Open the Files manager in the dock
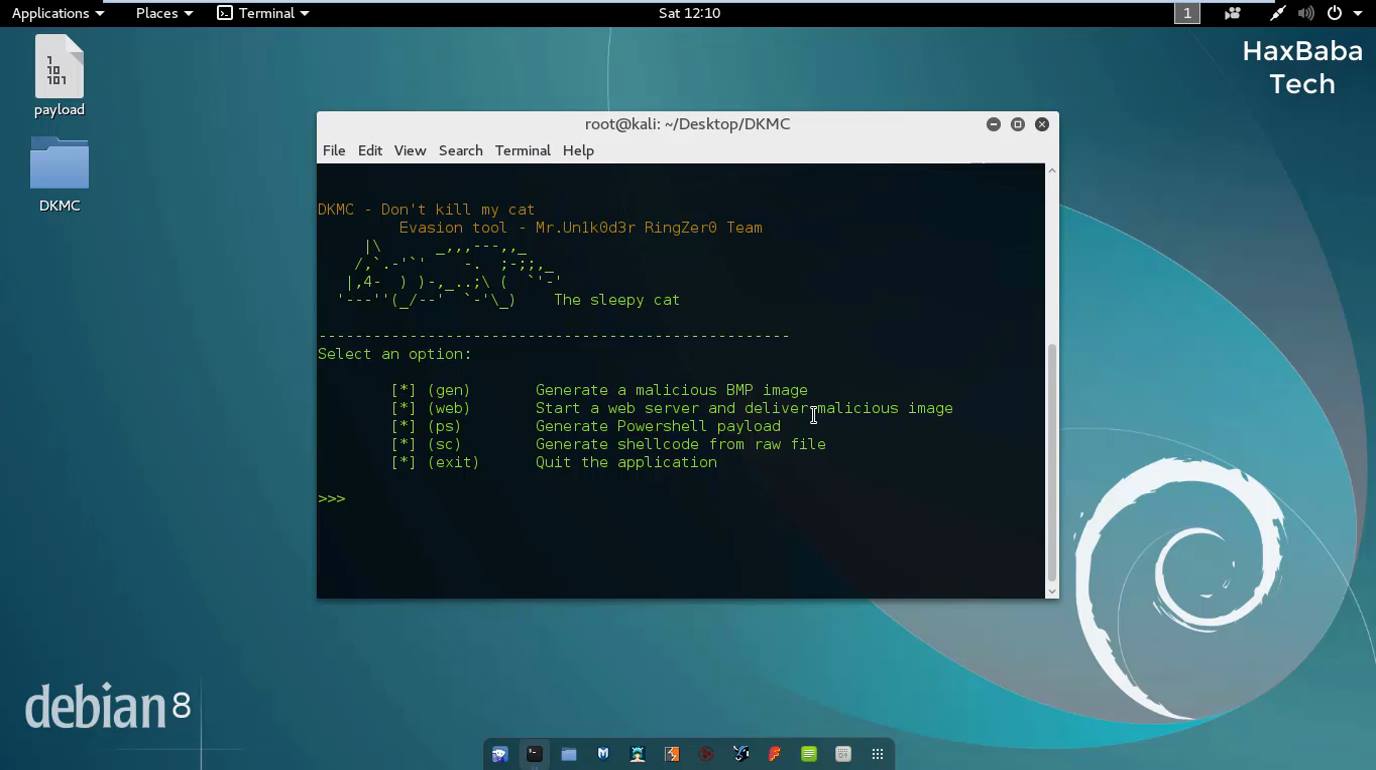This screenshot has width=1376, height=770. coord(569,754)
